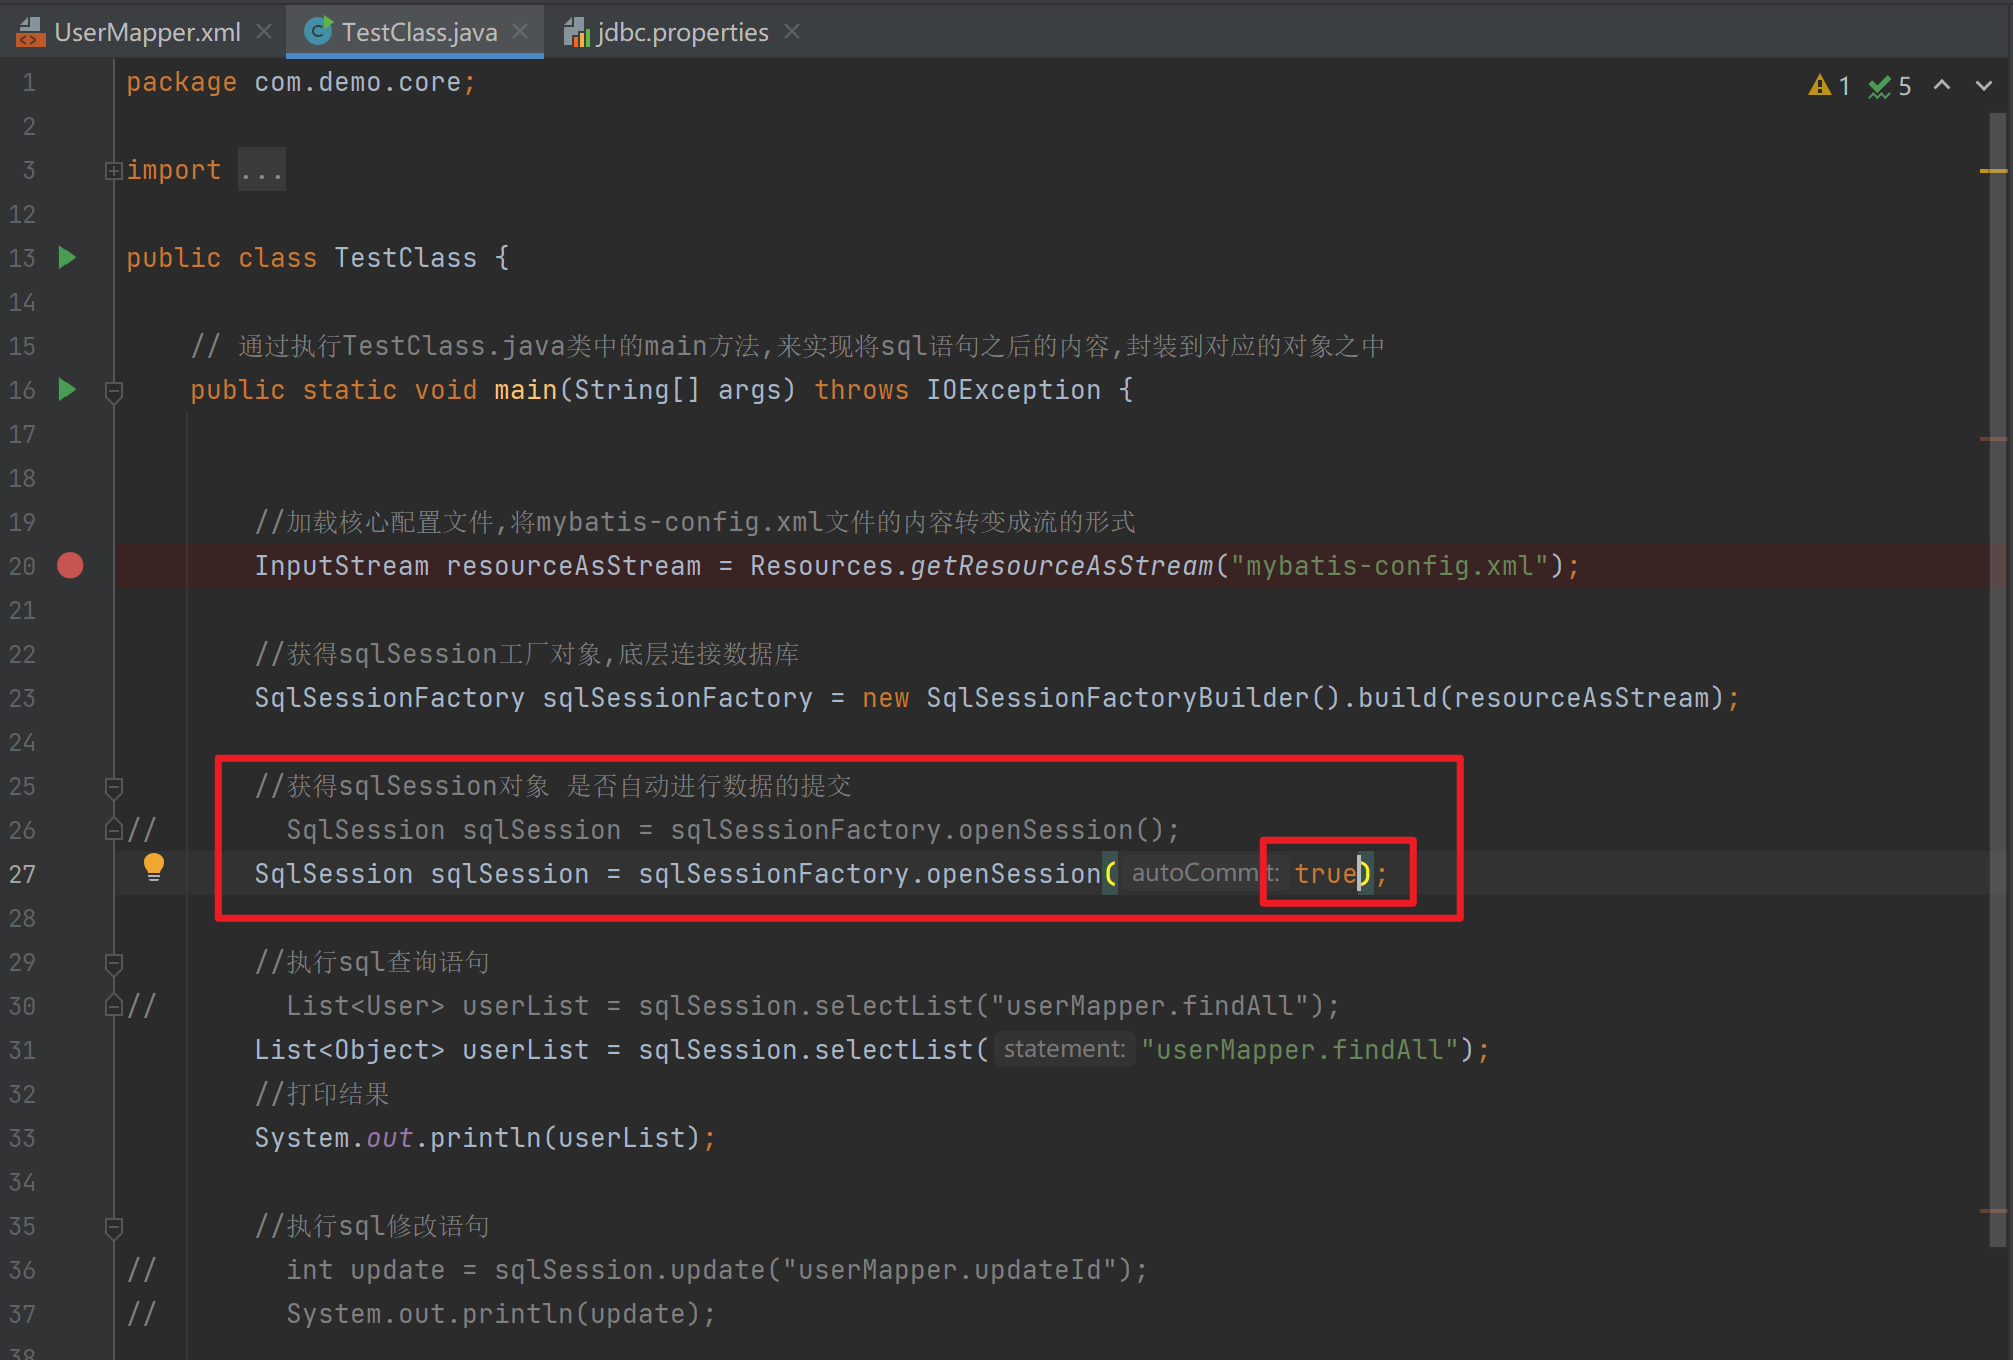Expand the collapsed import statements
Viewport: 2013px width, 1360px height.
coord(113,171)
